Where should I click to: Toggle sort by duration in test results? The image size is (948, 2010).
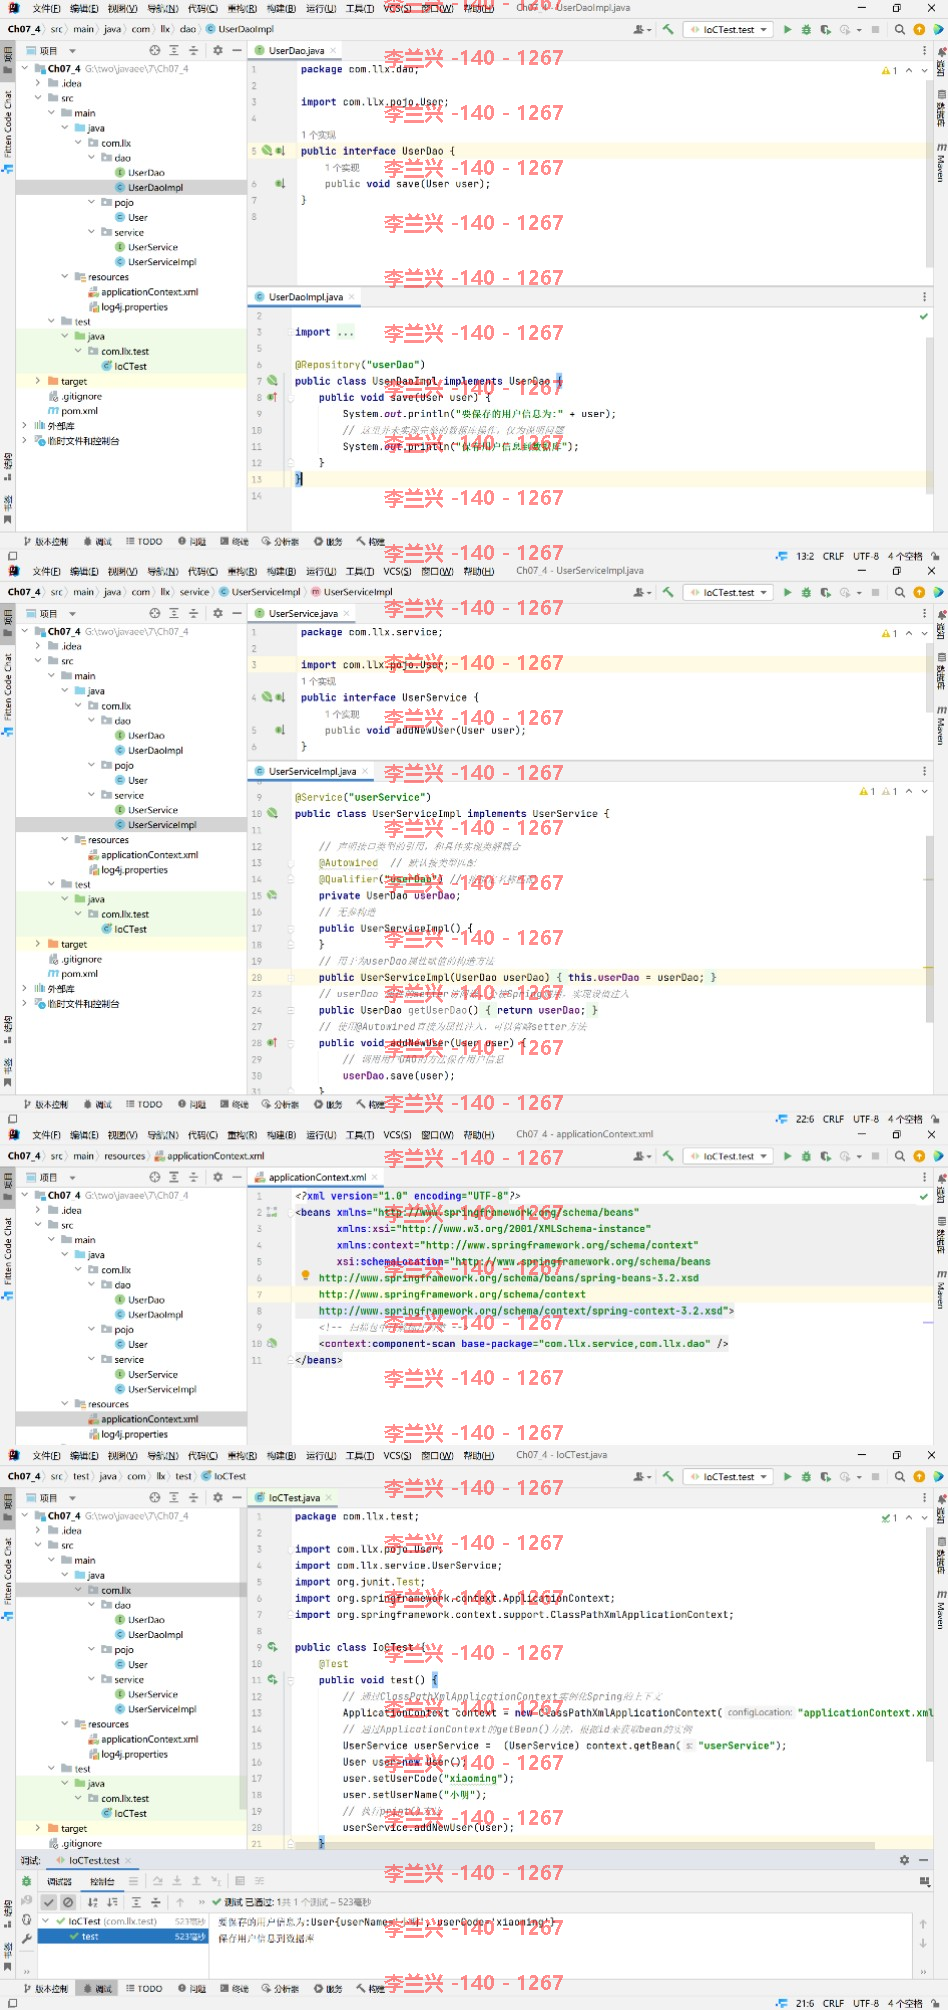tap(112, 1902)
